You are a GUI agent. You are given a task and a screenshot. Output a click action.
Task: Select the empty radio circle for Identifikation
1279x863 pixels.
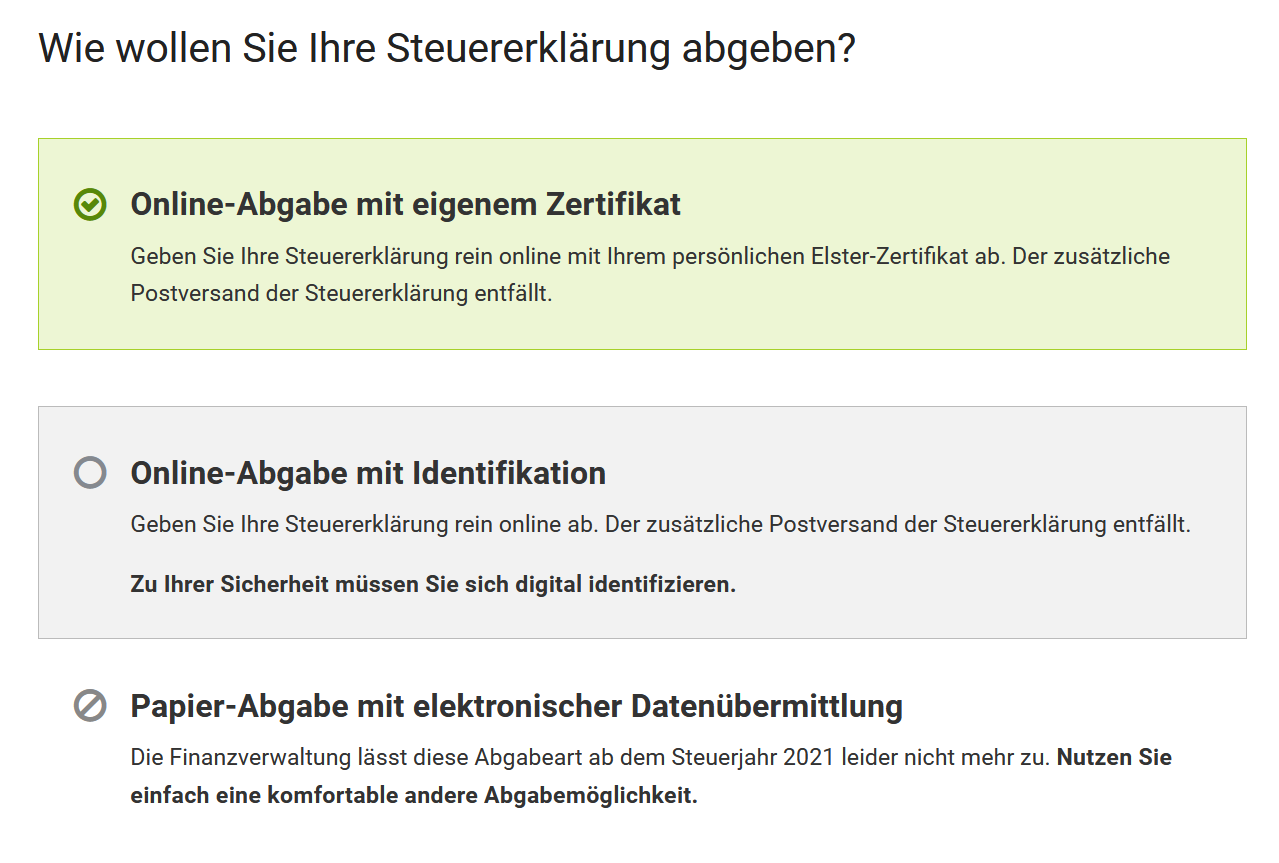[90, 473]
